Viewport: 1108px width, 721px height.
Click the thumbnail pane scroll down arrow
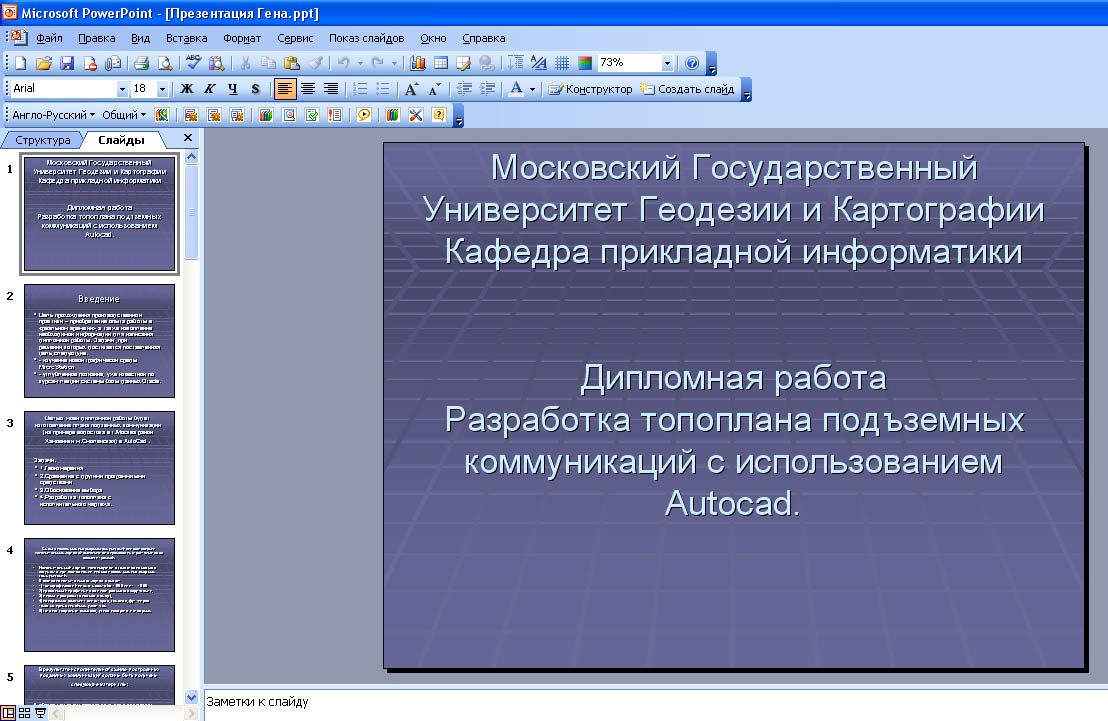click(x=191, y=697)
